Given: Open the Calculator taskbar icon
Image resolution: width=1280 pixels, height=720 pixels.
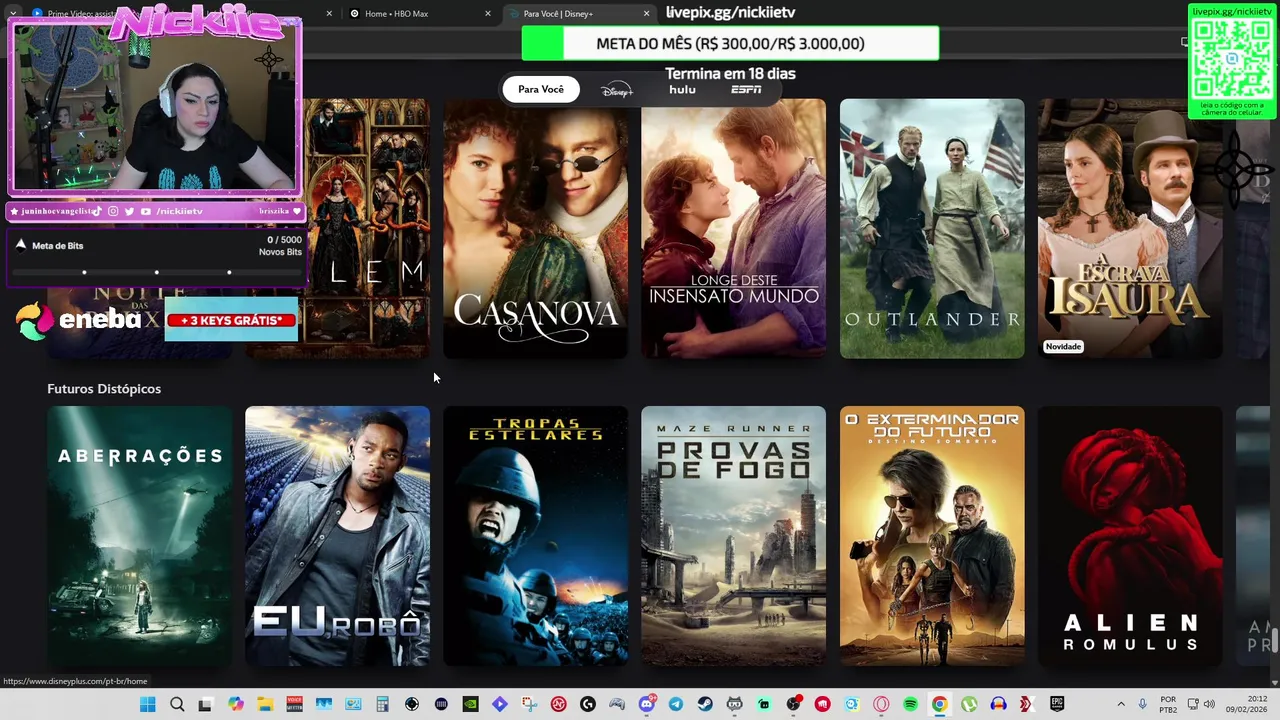Looking at the screenshot, I should click(382, 704).
